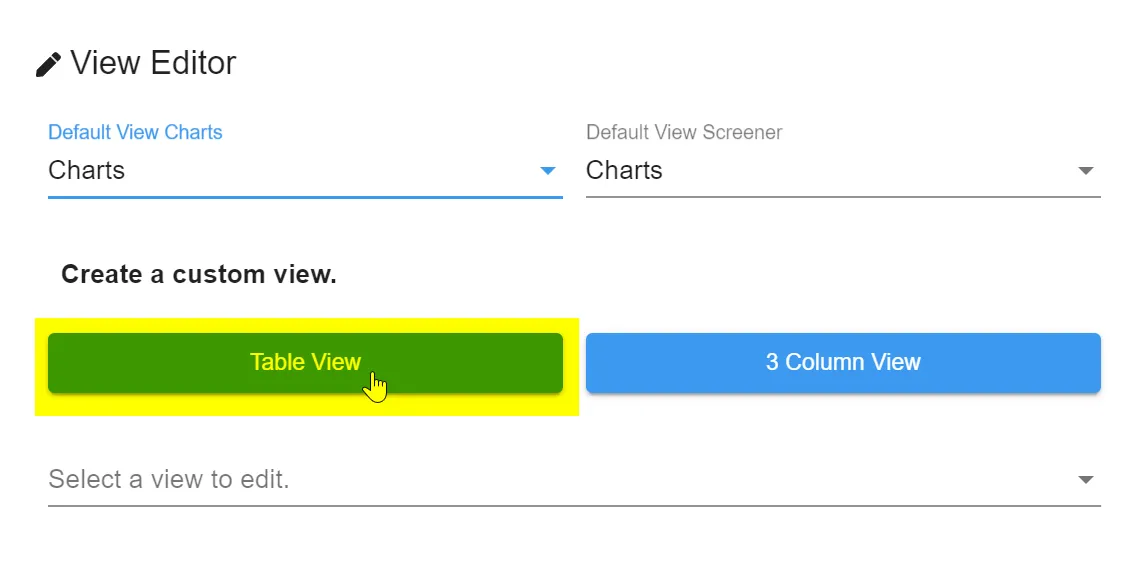Image resolution: width=1142 pixels, height=575 pixels.
Task: Click the pencil icon beside View Editor
Action: pos(48,65)
